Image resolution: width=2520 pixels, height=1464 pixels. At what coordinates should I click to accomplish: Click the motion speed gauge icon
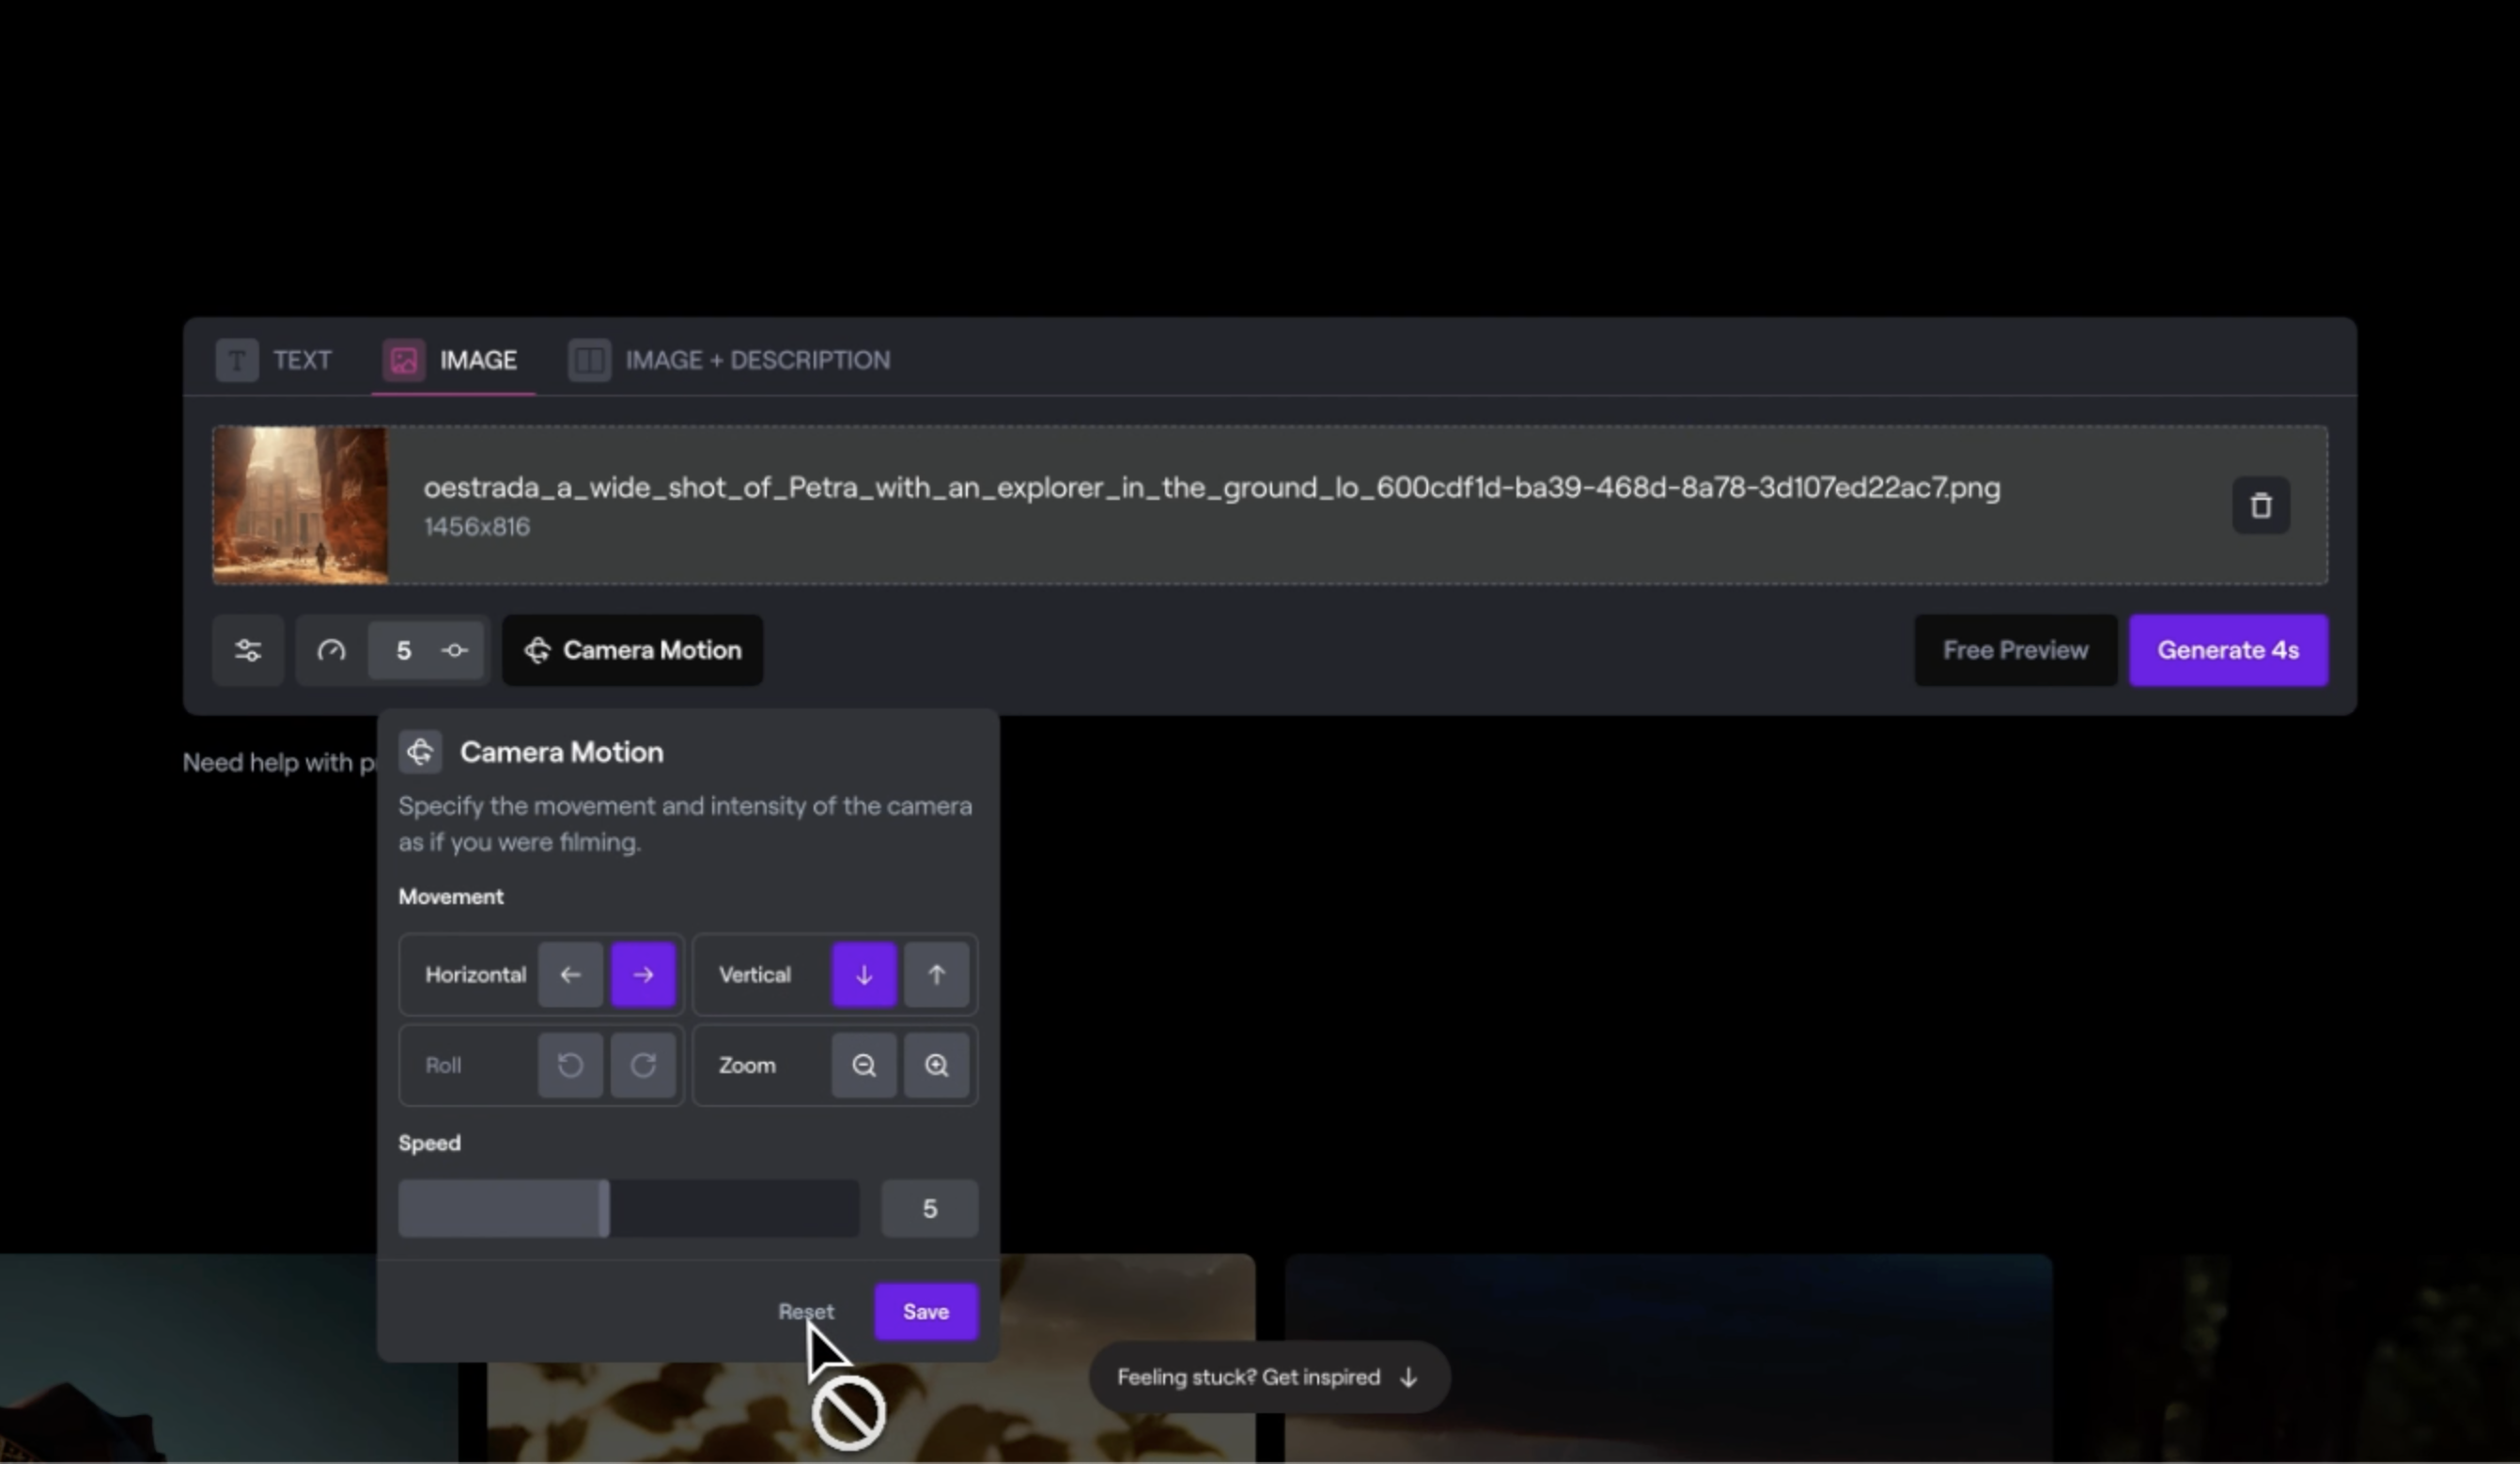coord(331,651)
